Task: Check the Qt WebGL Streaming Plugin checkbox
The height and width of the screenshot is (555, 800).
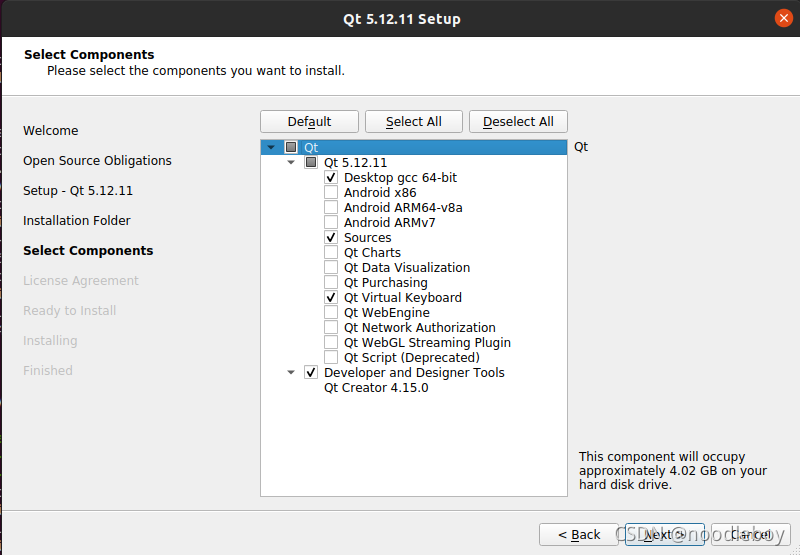Action: [331, 342]
